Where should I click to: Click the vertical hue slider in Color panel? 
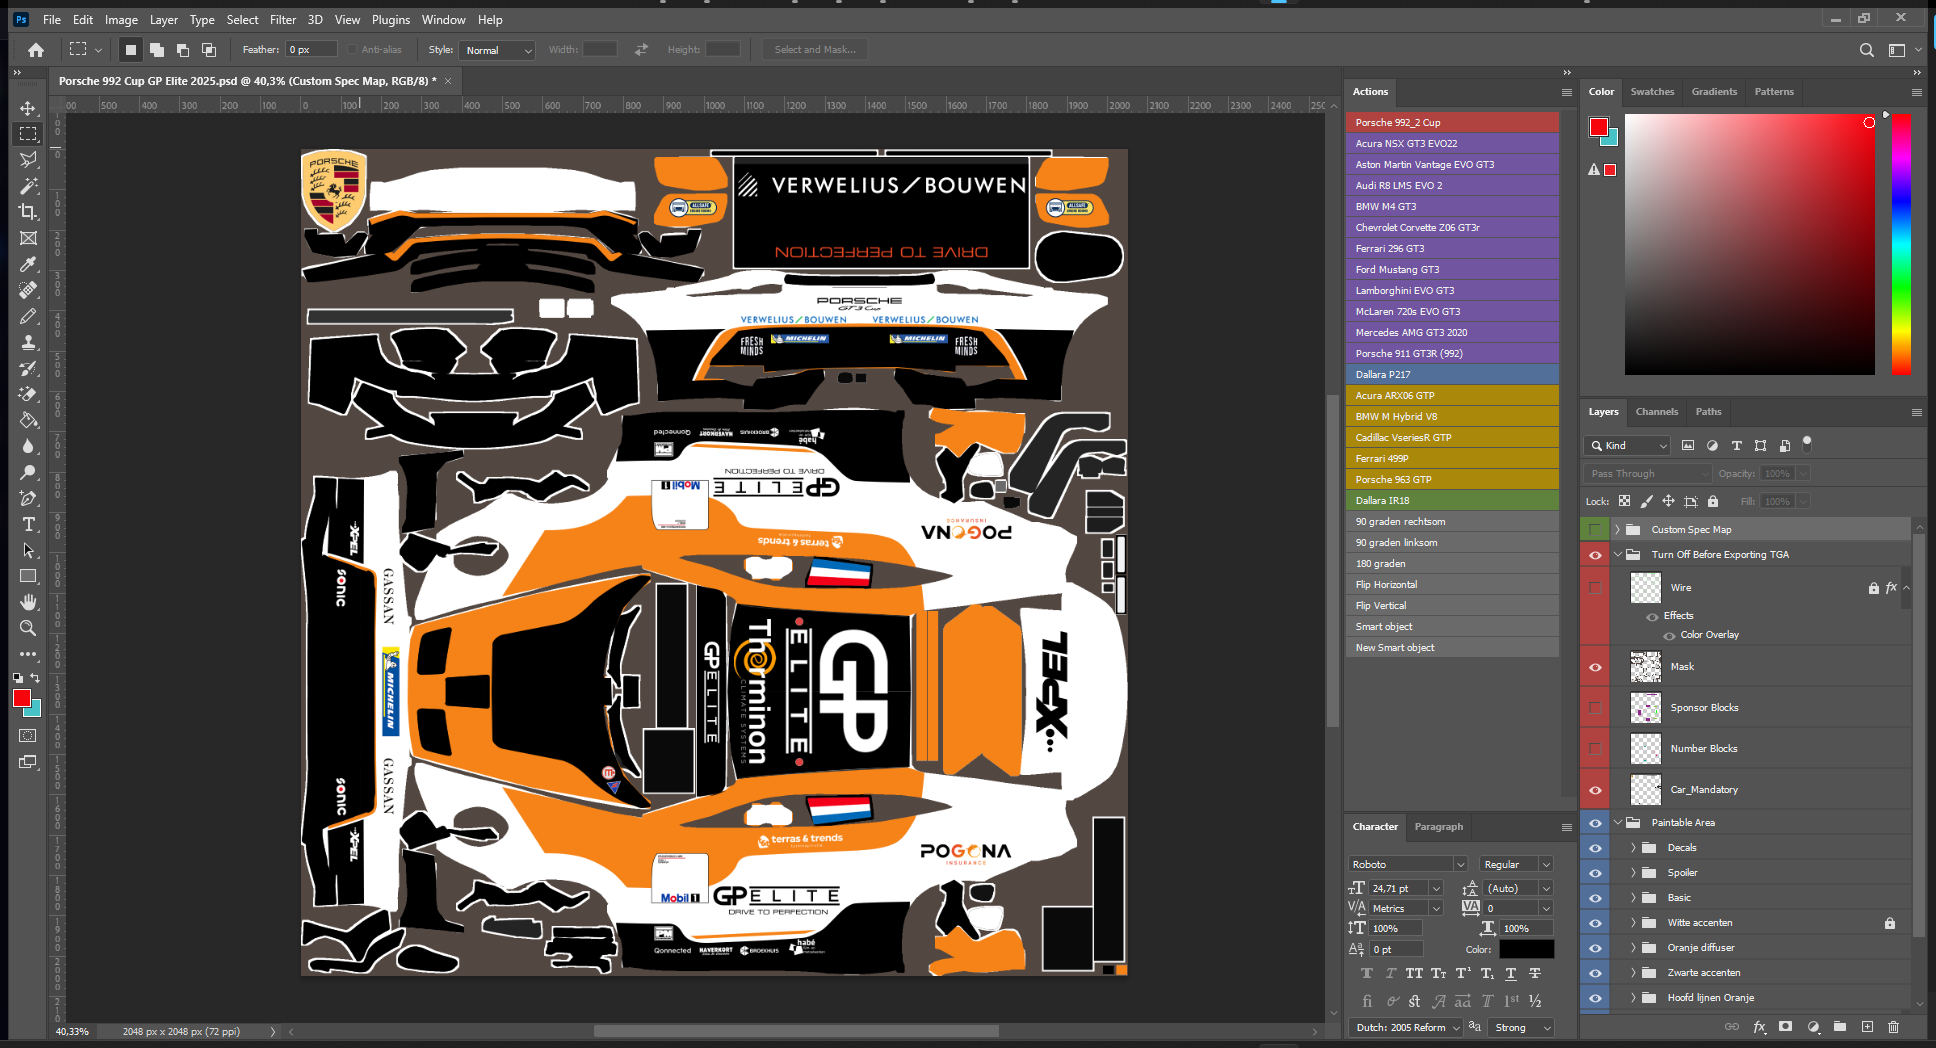[1901, 244]
